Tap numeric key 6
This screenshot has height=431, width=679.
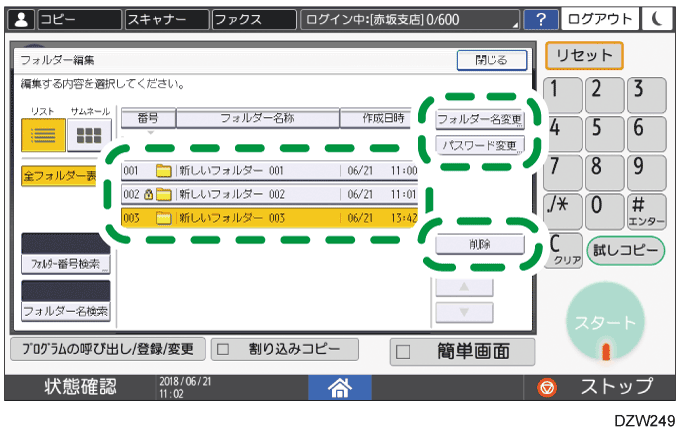[647, 134]
